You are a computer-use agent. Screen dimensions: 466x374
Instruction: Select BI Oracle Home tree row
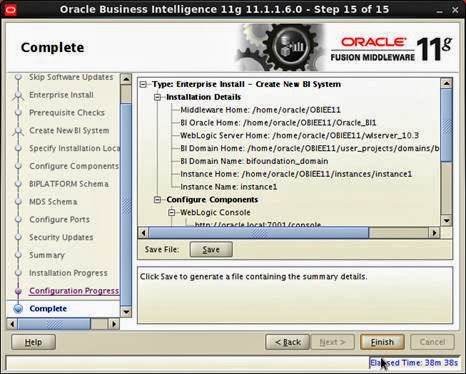278,123
